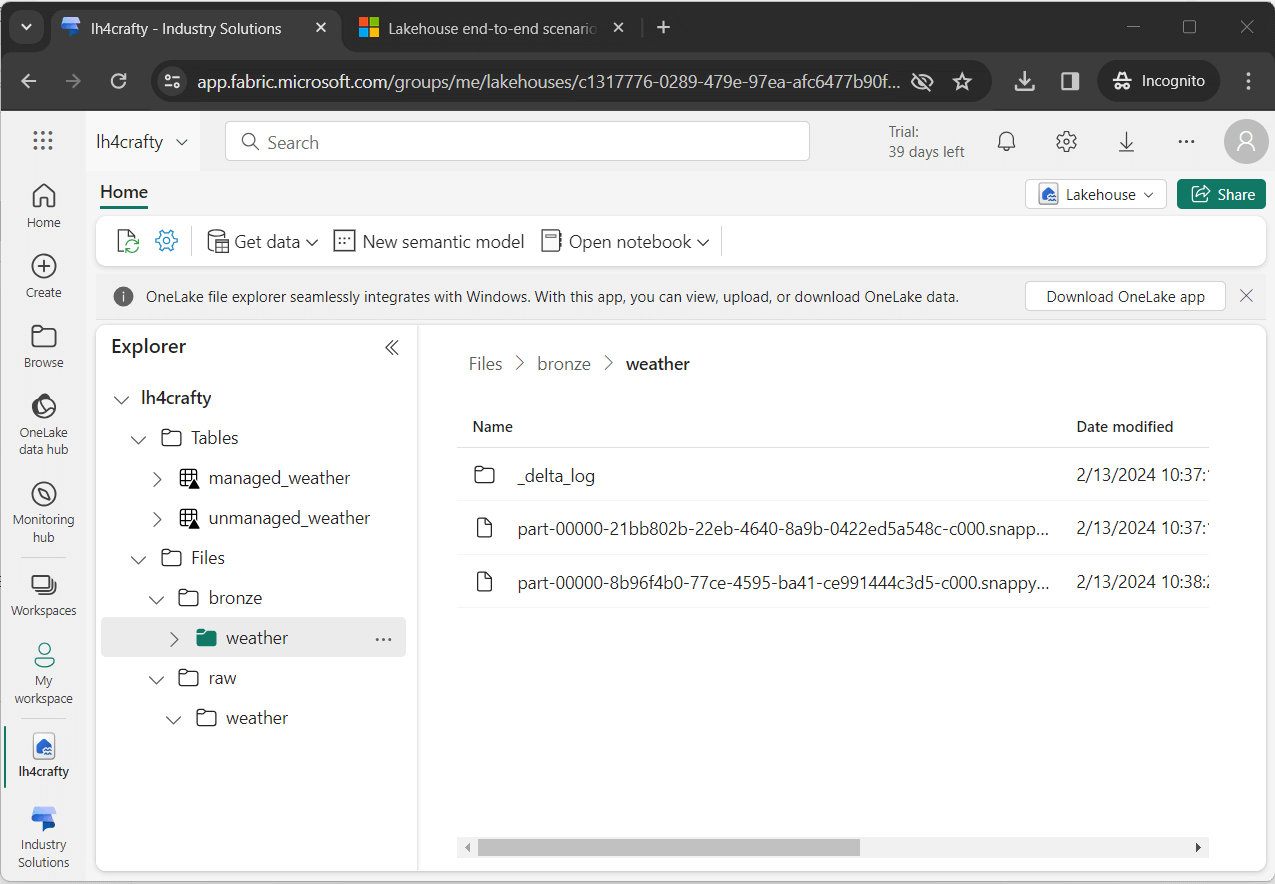The height and width of the screenshot is (884, 1275).
Task: Click the Search input box
Action: (x=517, y=142)
